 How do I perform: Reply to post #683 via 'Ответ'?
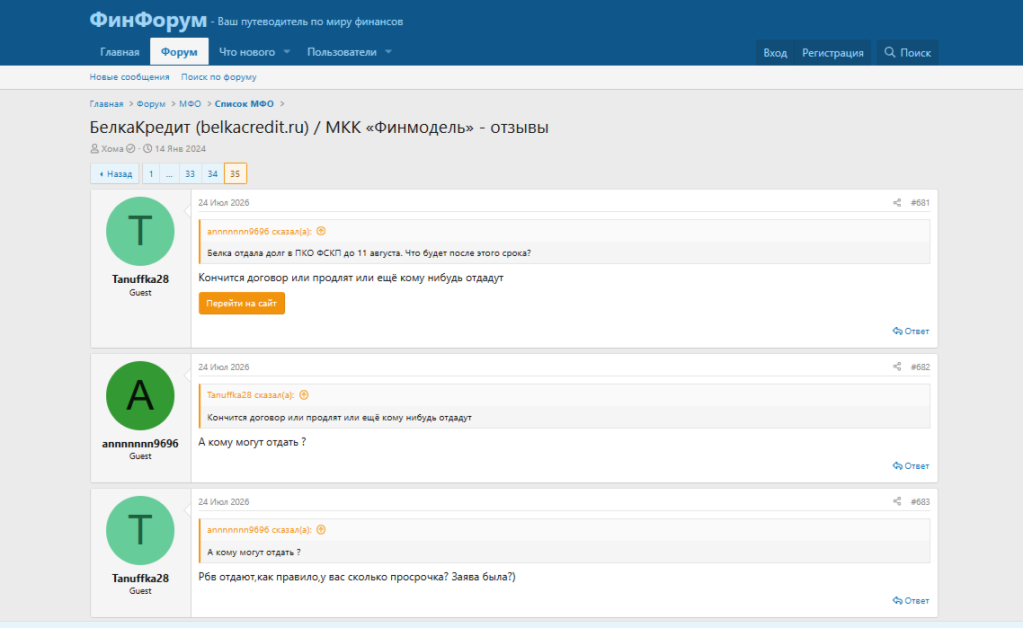click(911, 601)
